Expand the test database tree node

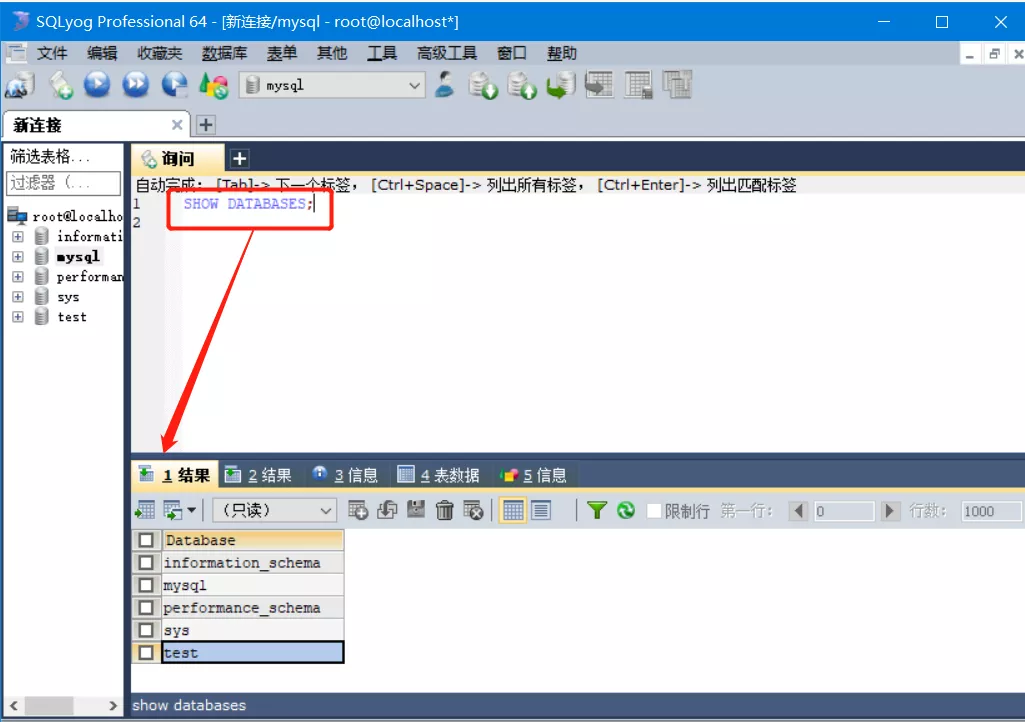[18, 317]
